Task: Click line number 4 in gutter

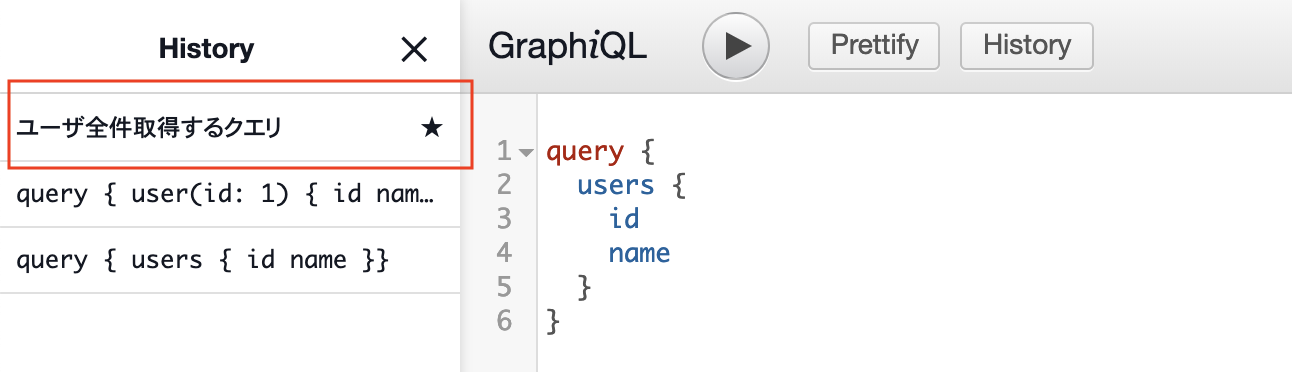Action: tap(503, 253)
